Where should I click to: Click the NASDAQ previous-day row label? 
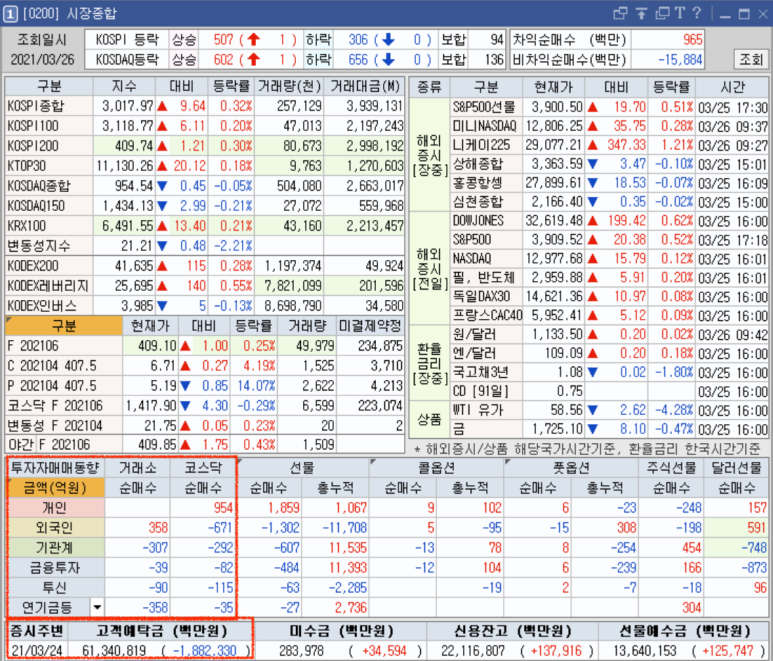click(486, 258)
